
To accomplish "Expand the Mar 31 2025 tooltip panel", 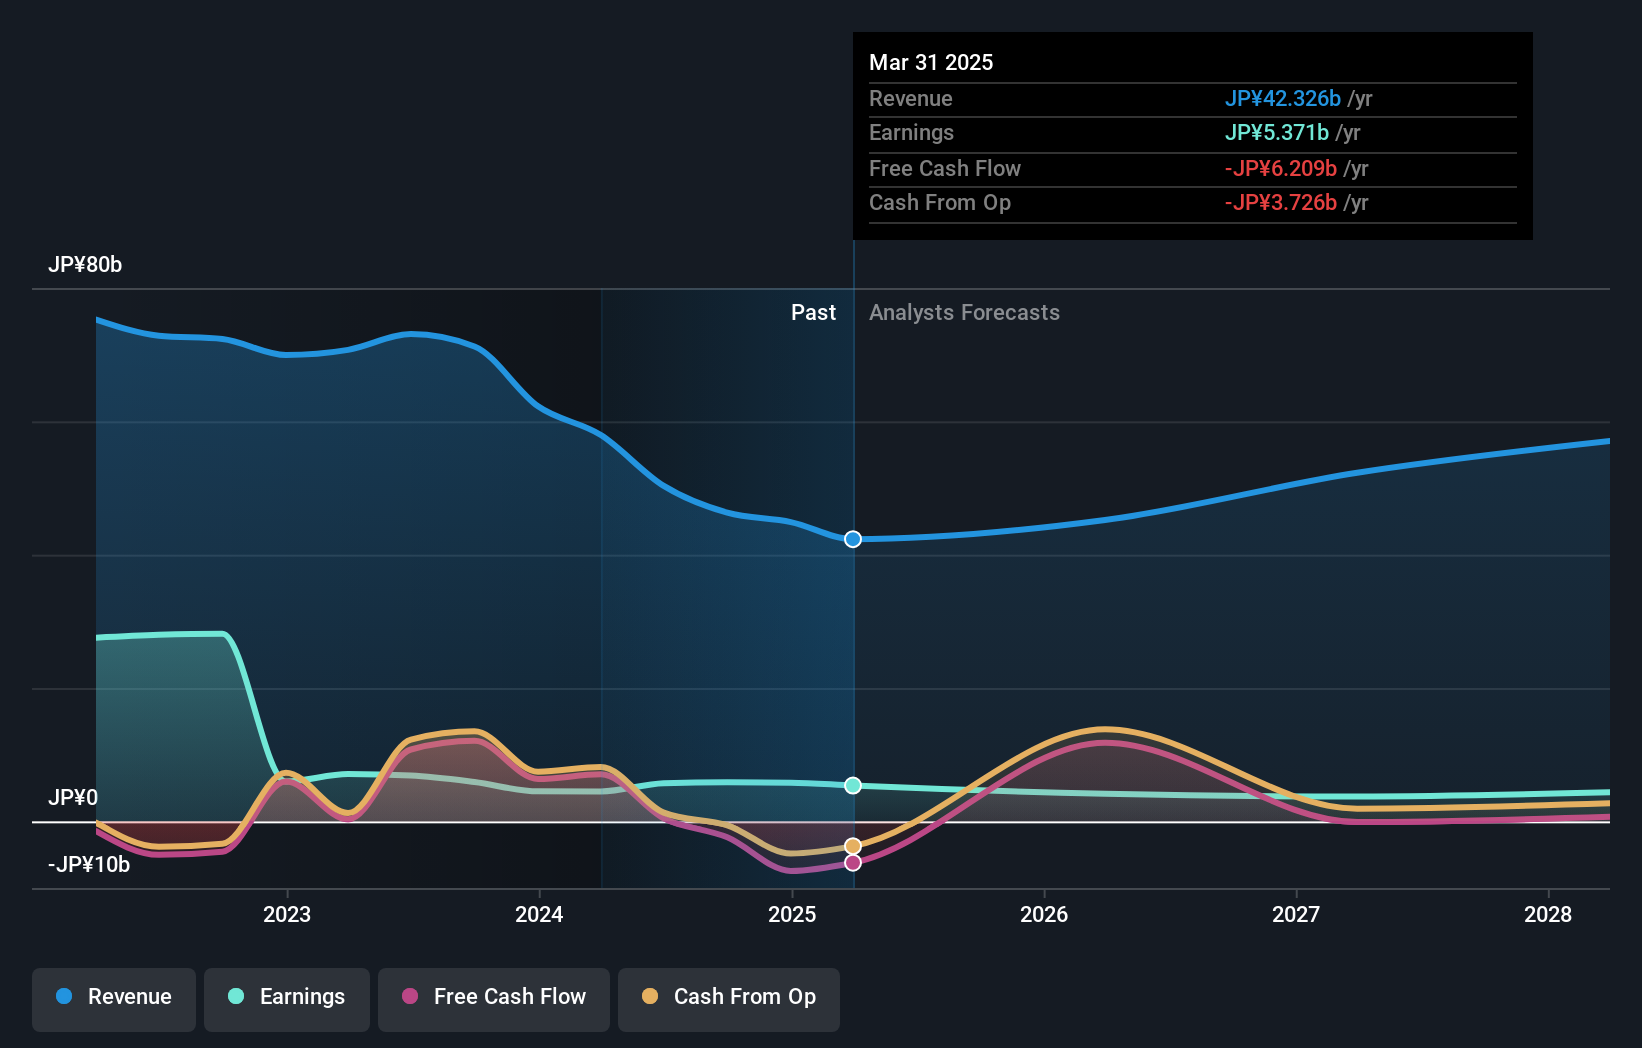I will (x=931, y=62).
